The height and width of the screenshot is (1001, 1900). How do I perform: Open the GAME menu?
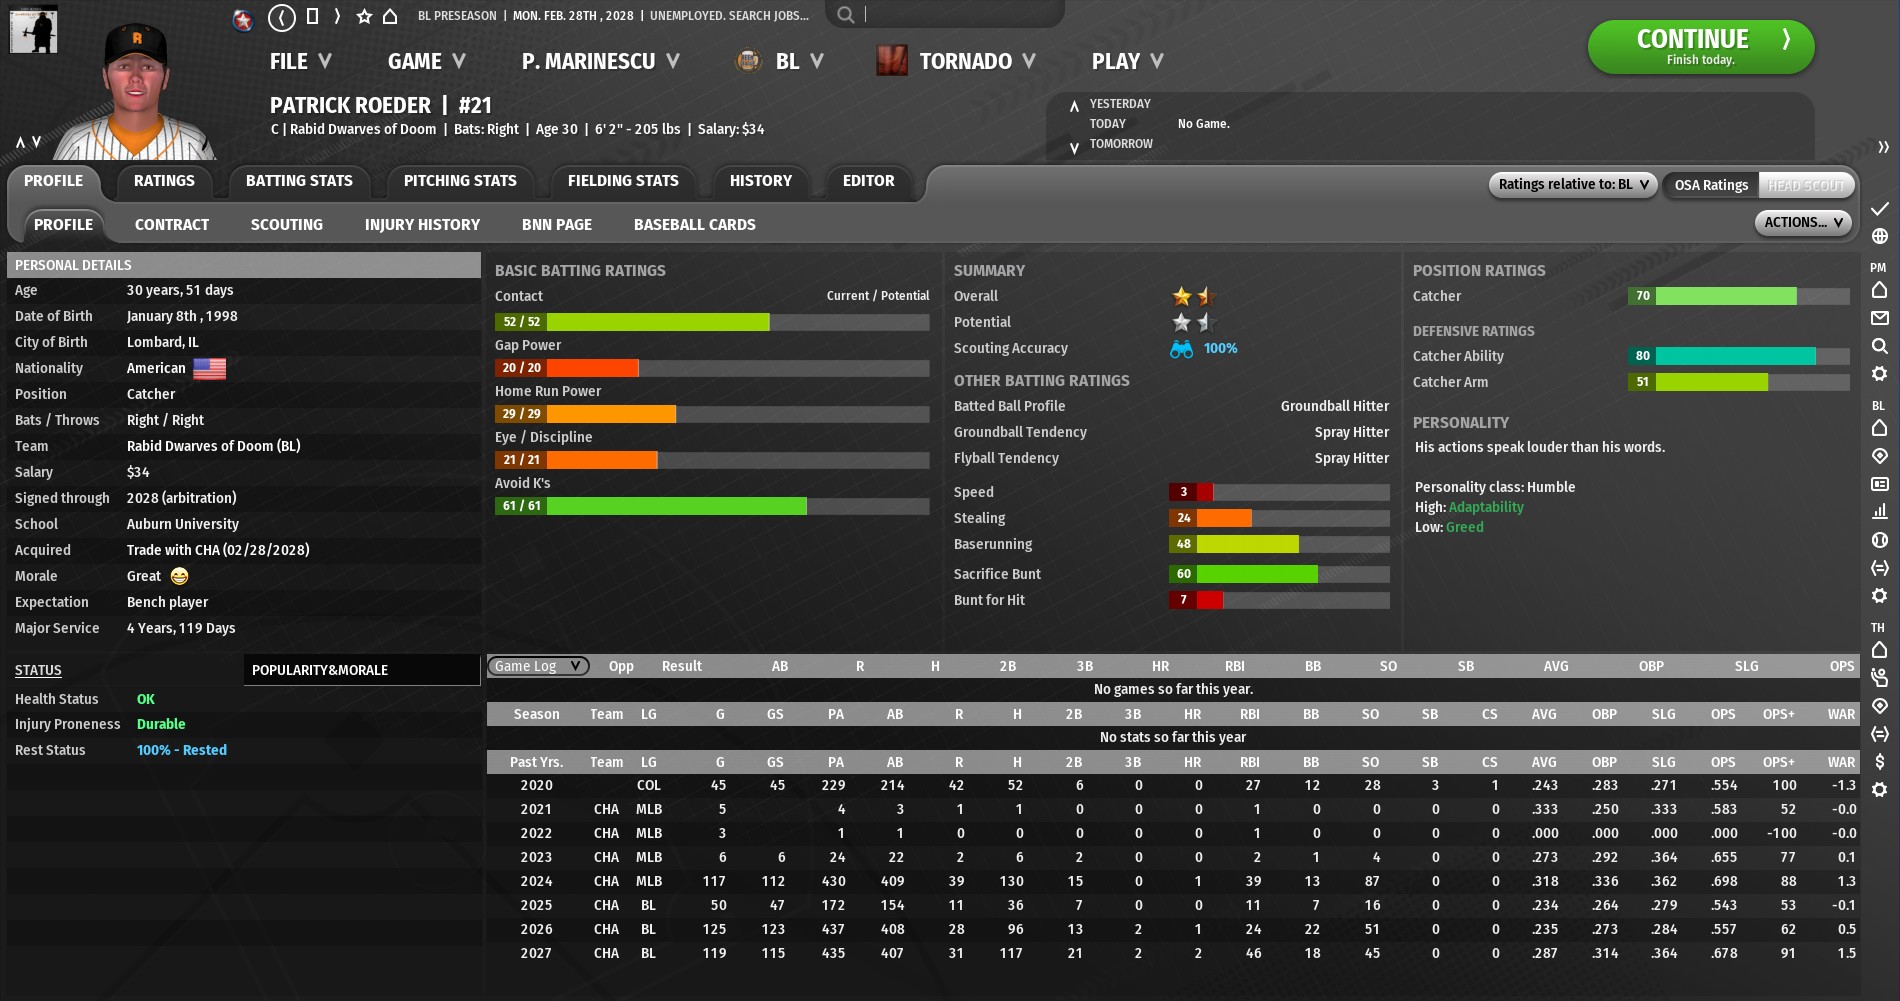tap(427, 61)
